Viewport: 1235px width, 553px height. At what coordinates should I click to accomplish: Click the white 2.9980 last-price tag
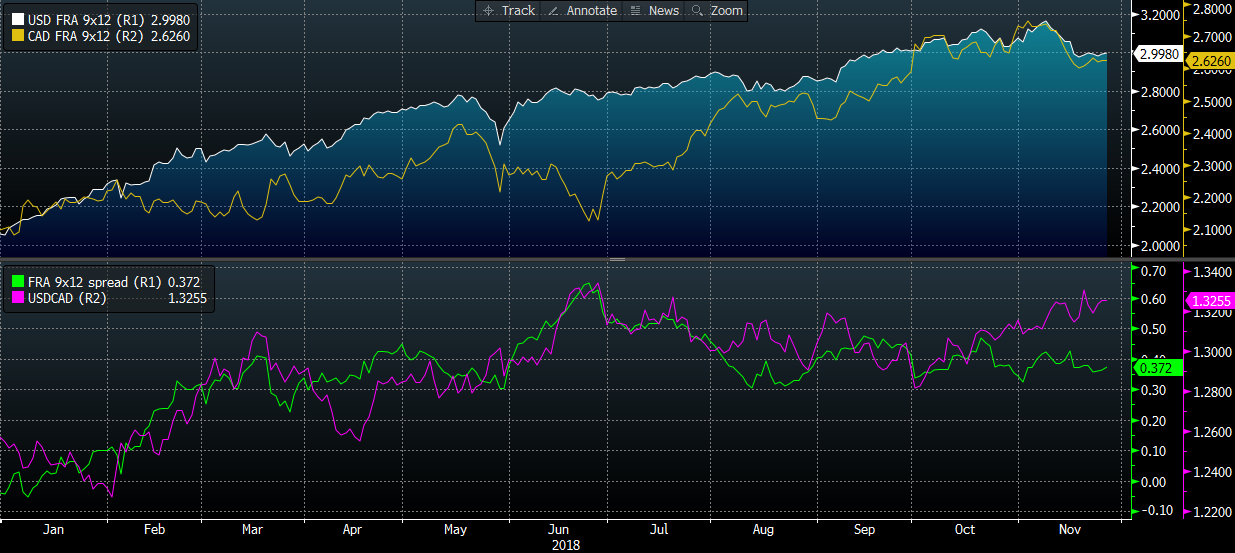1158,55
